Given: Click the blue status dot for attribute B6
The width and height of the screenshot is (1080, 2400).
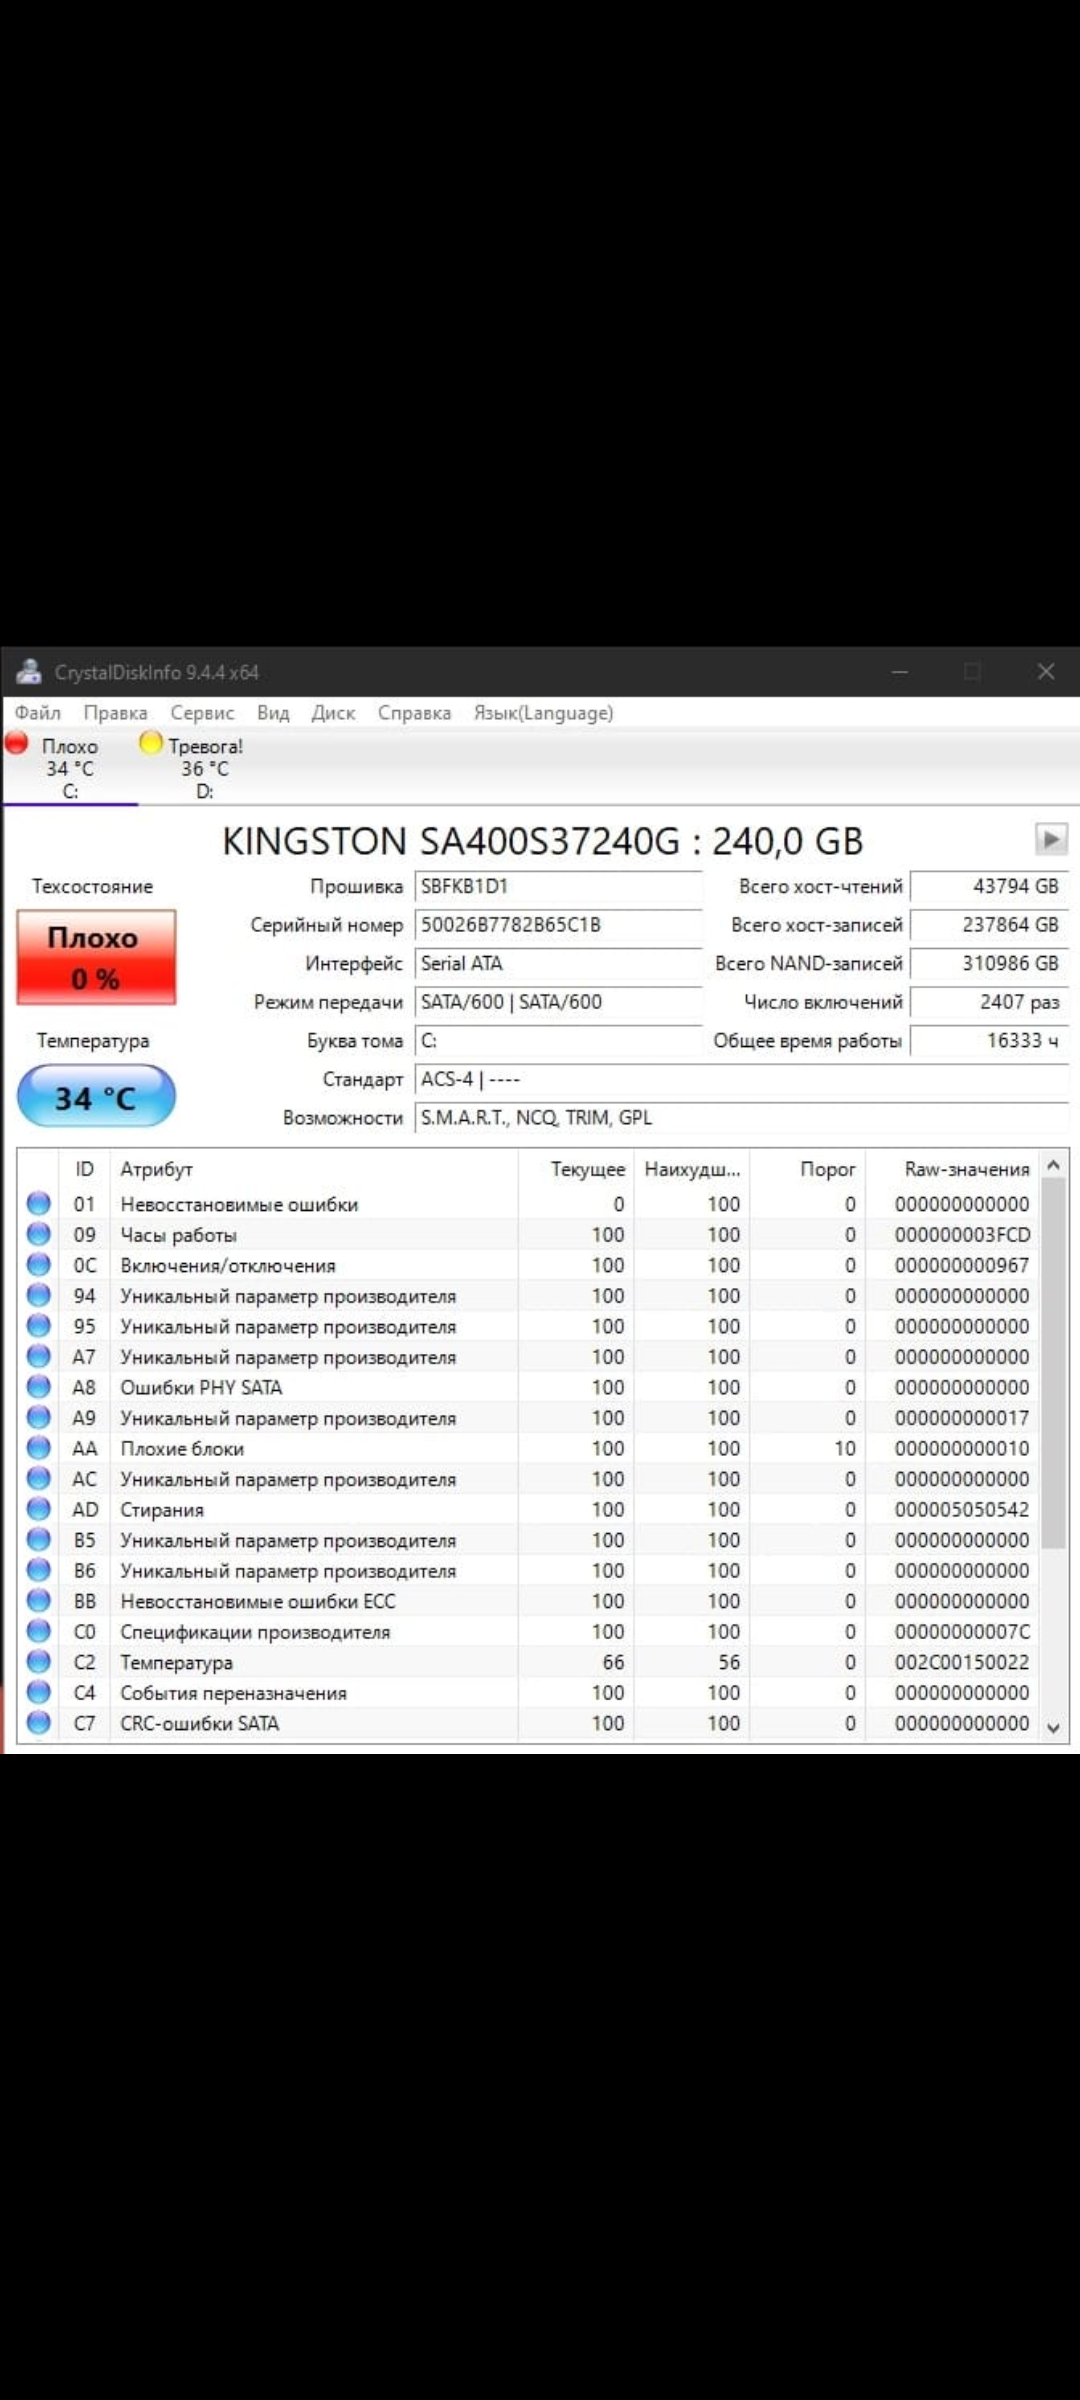Looking at the screenshot, I should (39, 1569).
